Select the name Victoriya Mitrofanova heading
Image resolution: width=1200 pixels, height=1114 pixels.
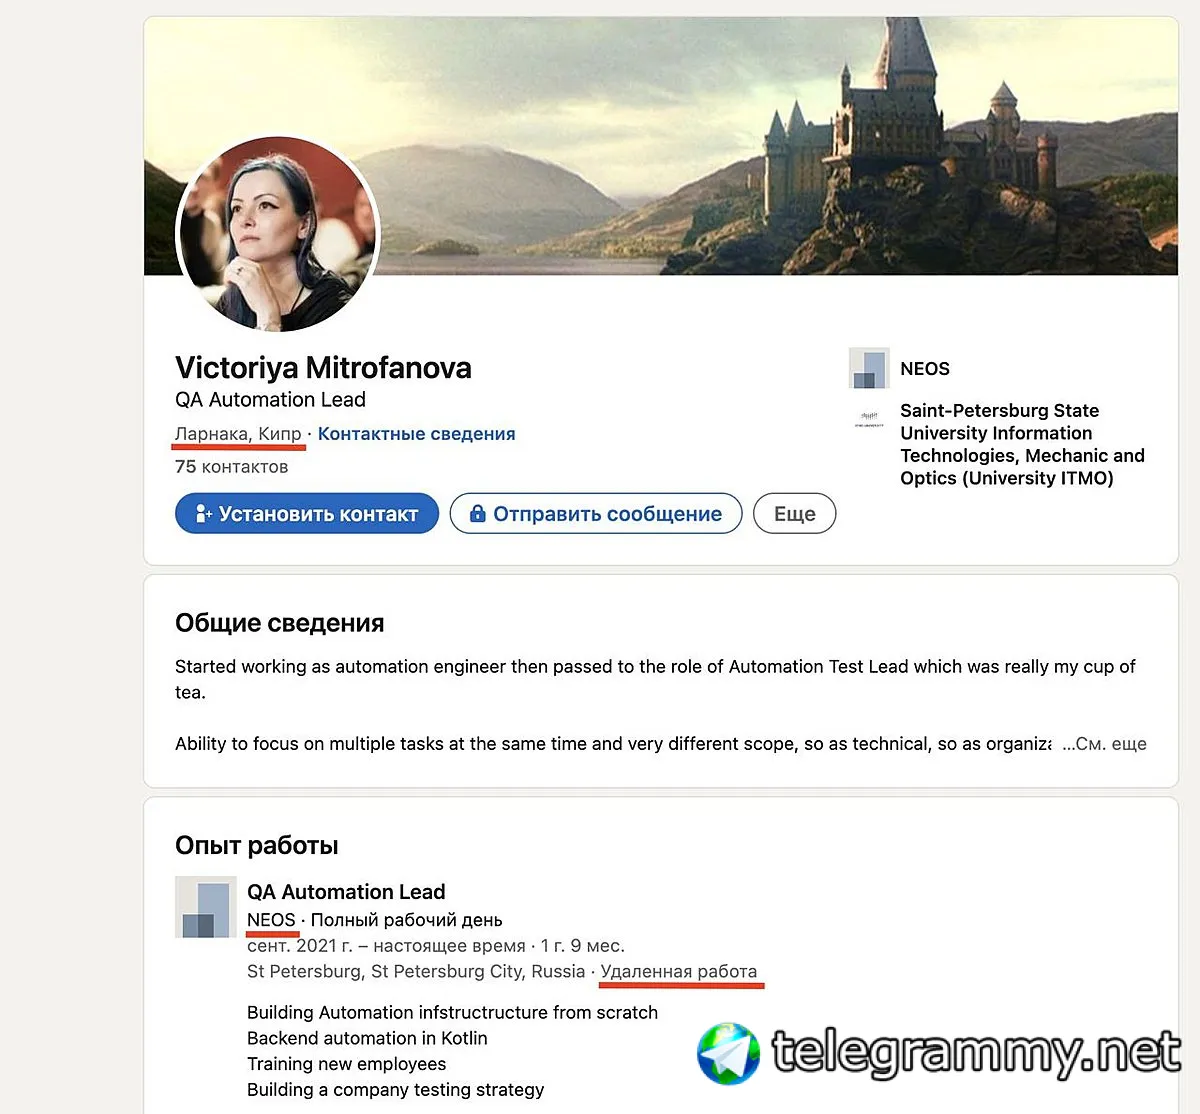323,368
